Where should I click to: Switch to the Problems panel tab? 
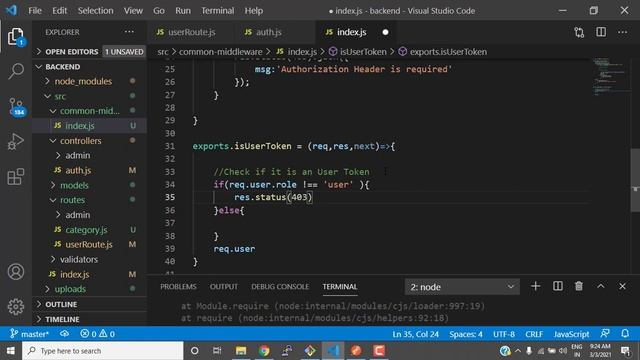tap(178, 287)
